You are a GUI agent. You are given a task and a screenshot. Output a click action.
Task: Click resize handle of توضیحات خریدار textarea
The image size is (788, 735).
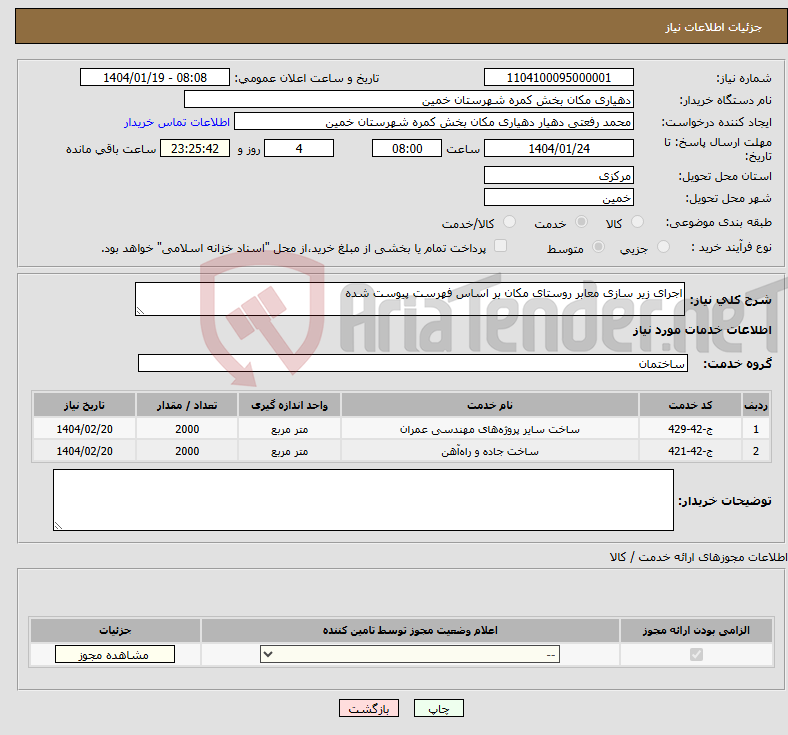[58, 526]
